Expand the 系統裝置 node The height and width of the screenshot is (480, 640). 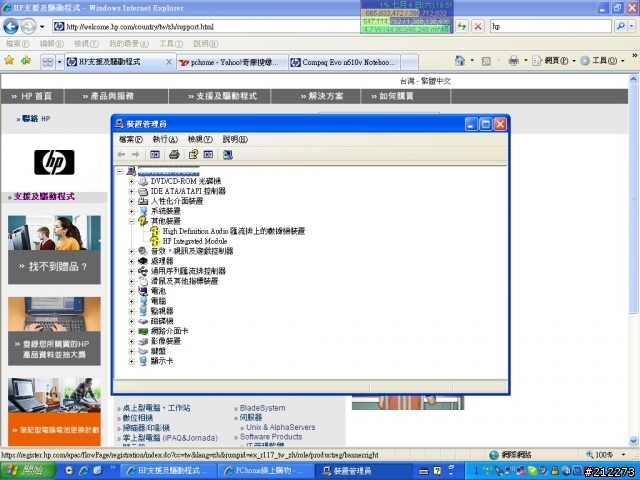tap(131, 211)
